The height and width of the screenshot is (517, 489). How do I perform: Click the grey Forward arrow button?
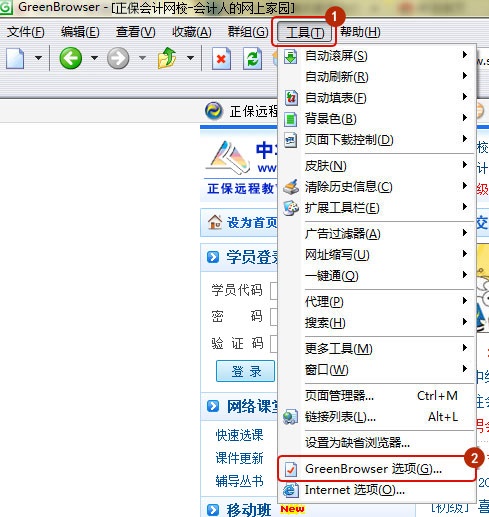pyautogui.click(x=118, y=58)
